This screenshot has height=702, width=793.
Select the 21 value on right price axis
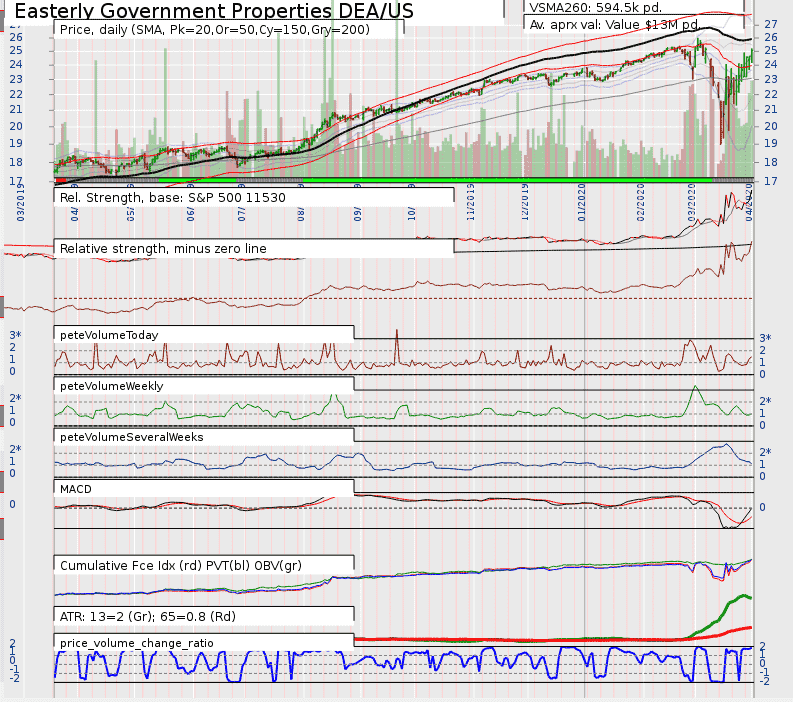771,109
